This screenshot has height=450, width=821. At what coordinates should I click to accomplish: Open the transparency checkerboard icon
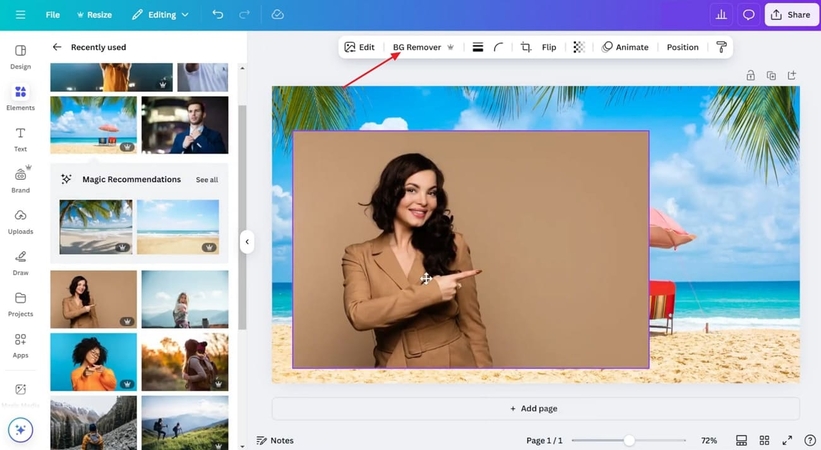coord(578,47)
